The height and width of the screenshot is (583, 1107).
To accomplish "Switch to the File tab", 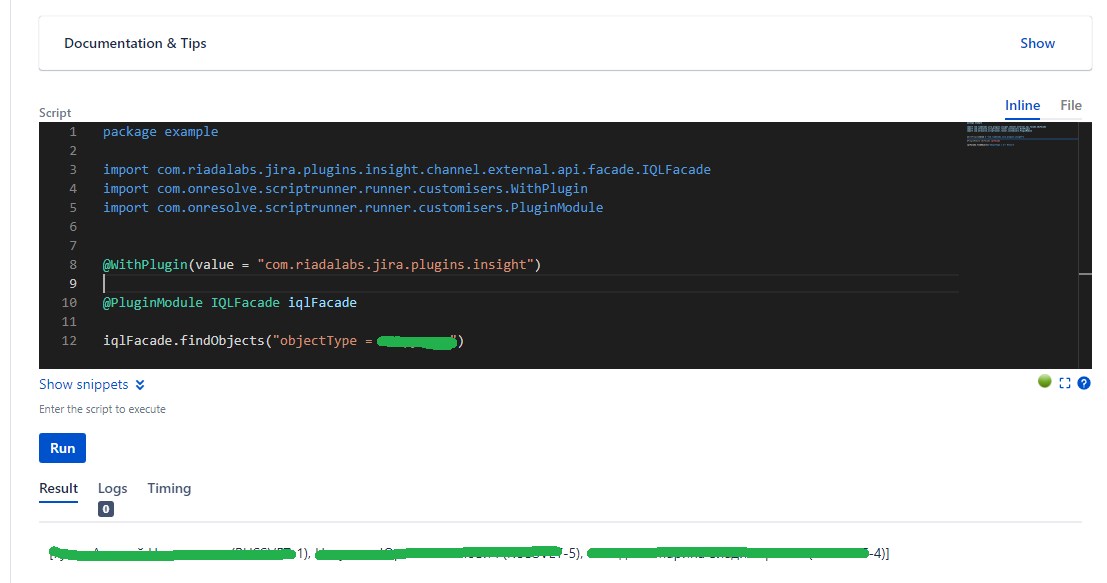I will 1070,105.
